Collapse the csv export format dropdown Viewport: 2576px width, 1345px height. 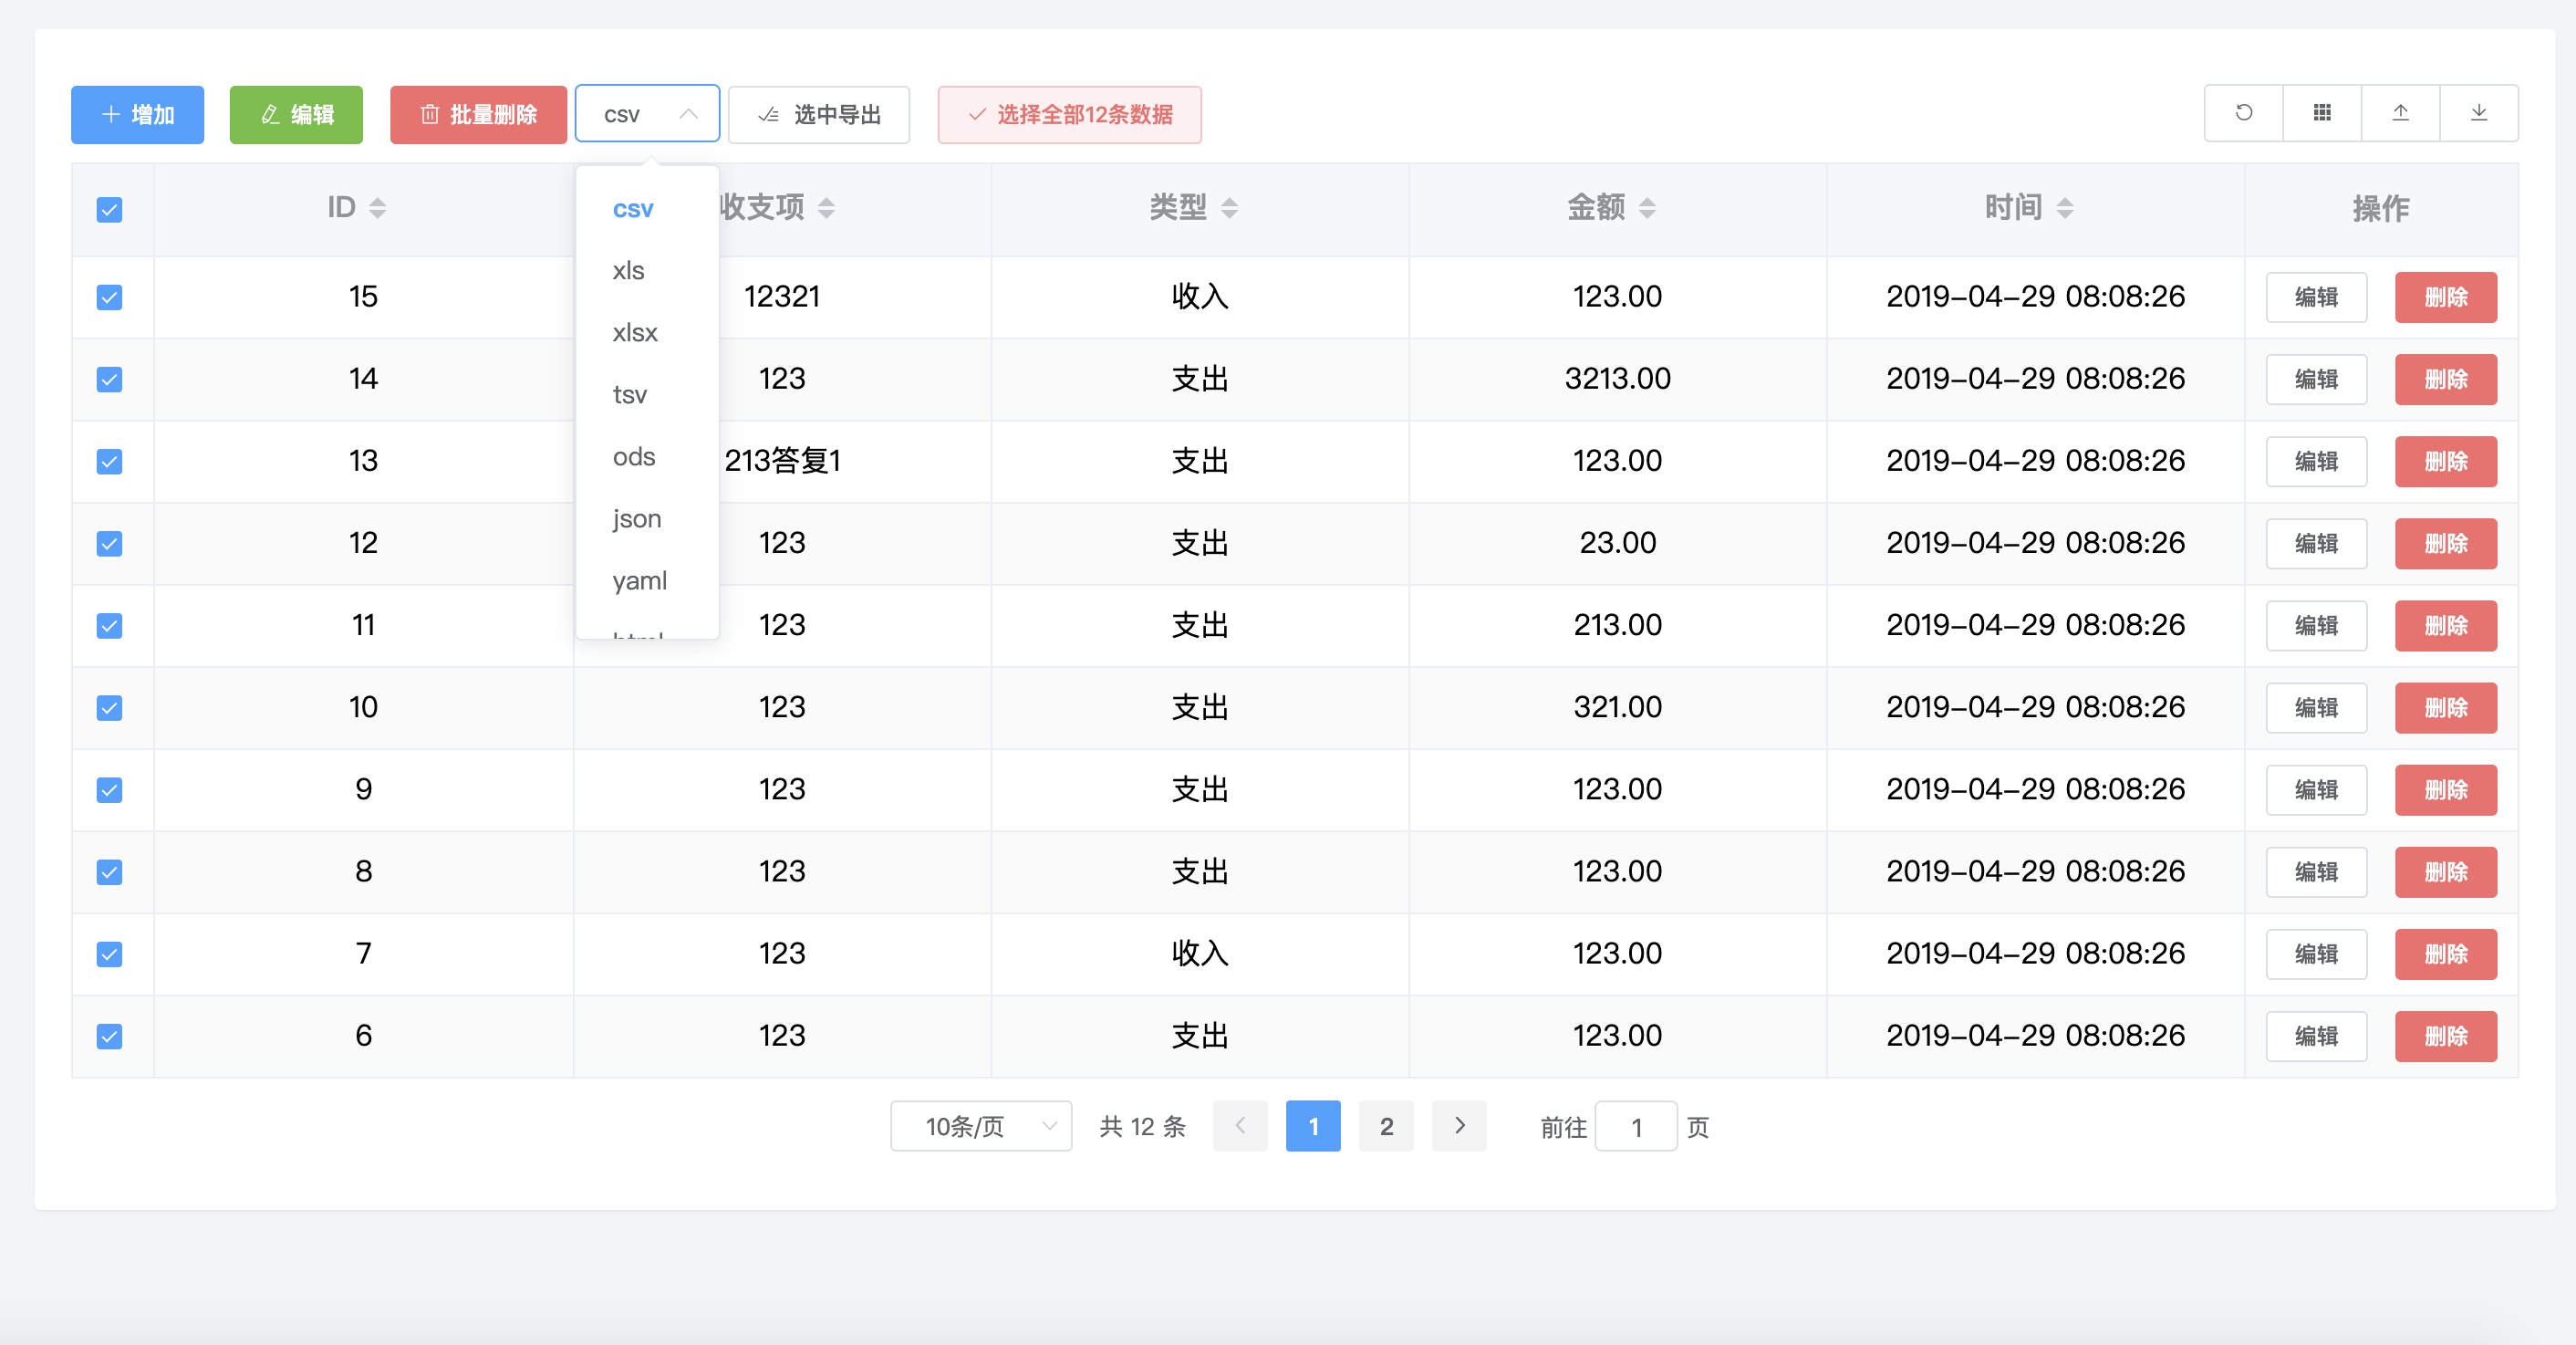pos(647,114)
